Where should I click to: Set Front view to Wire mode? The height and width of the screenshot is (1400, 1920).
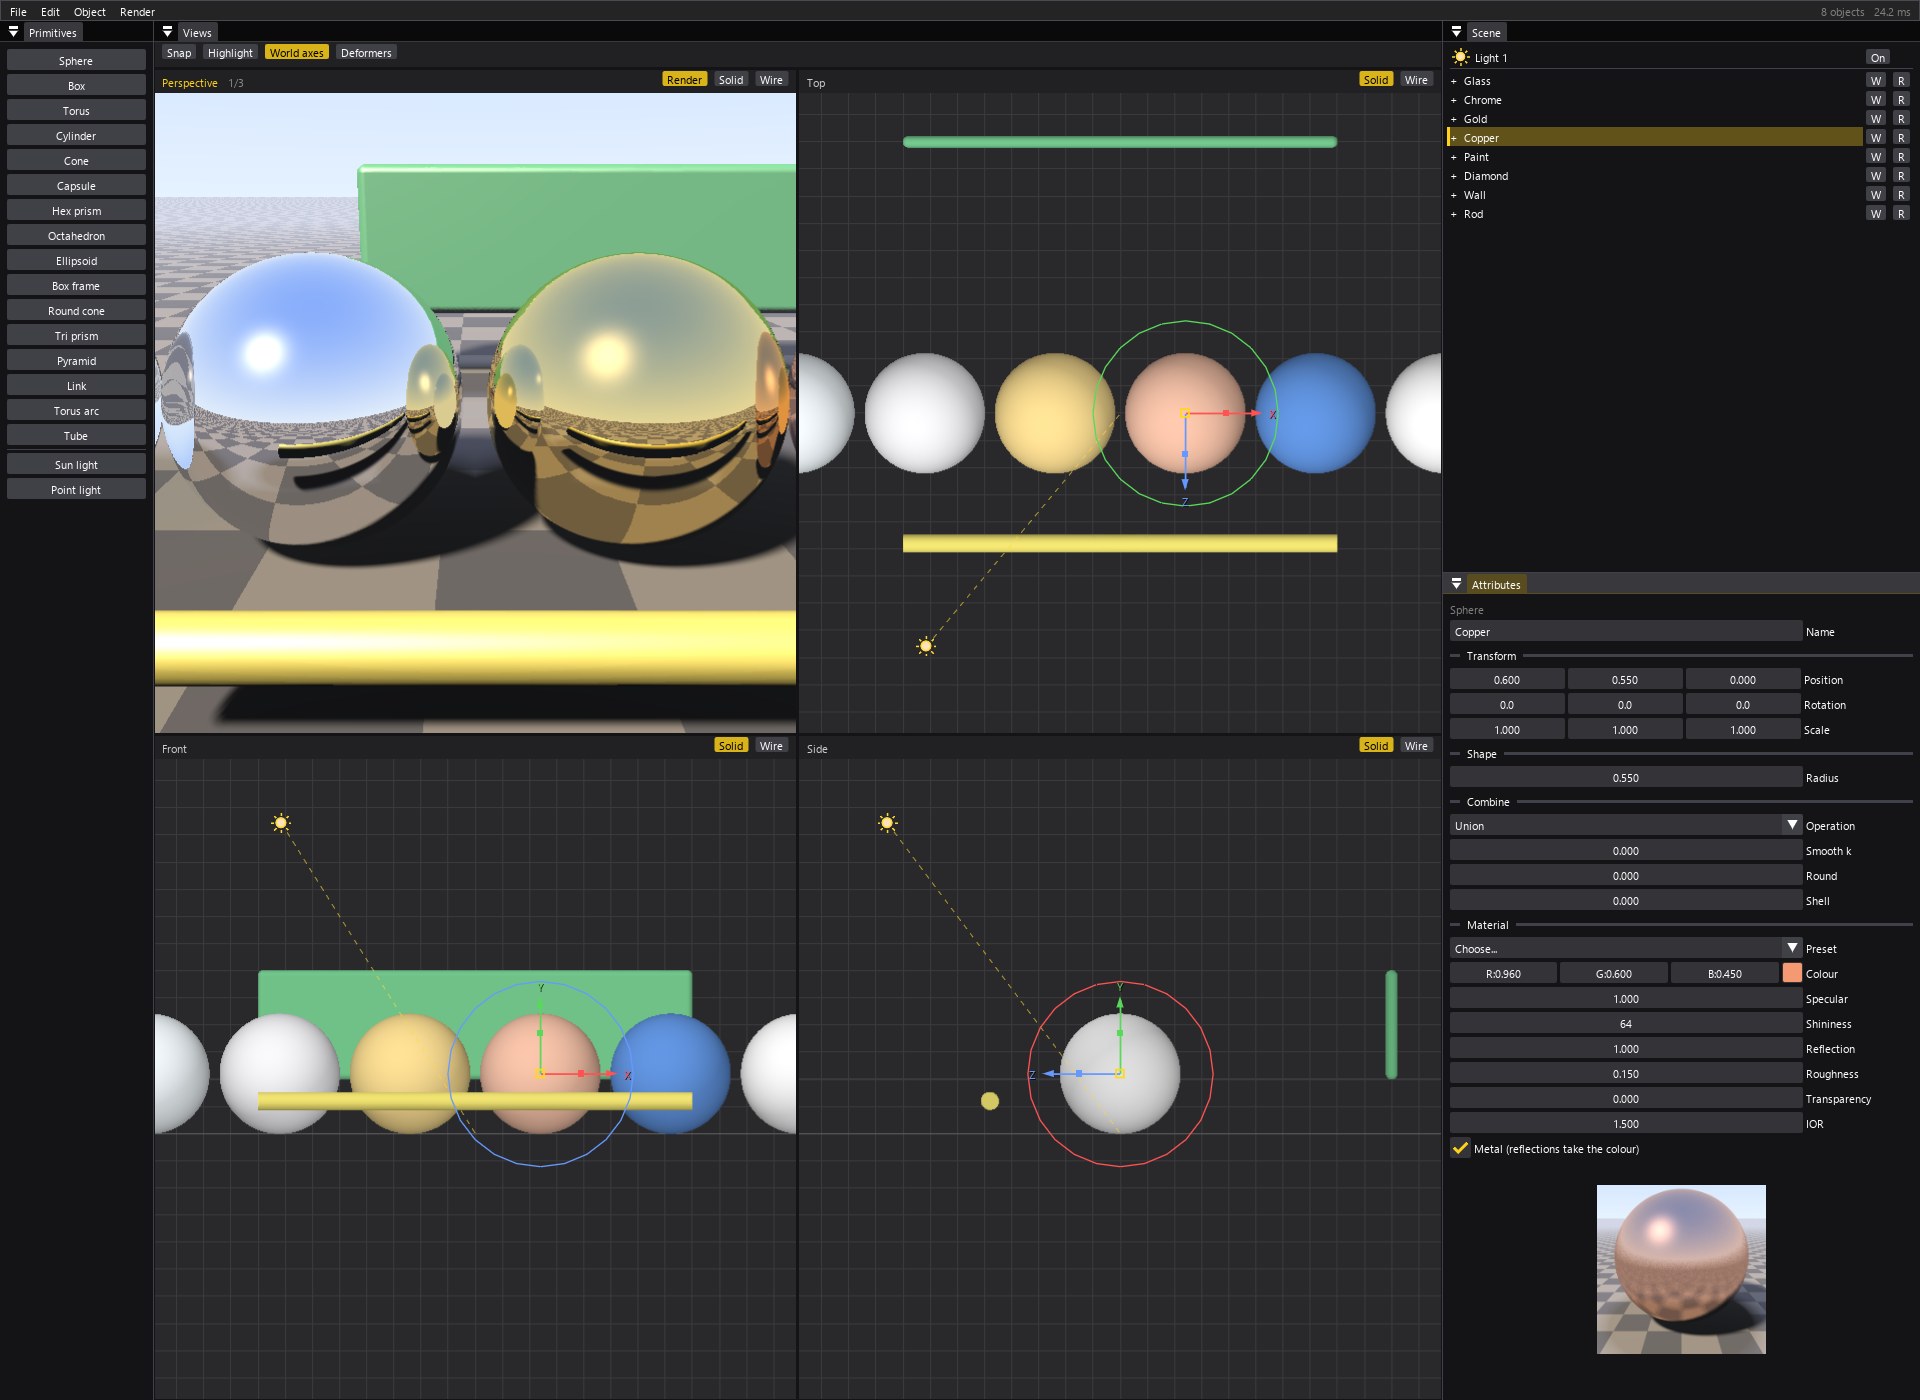pos(771,746)
